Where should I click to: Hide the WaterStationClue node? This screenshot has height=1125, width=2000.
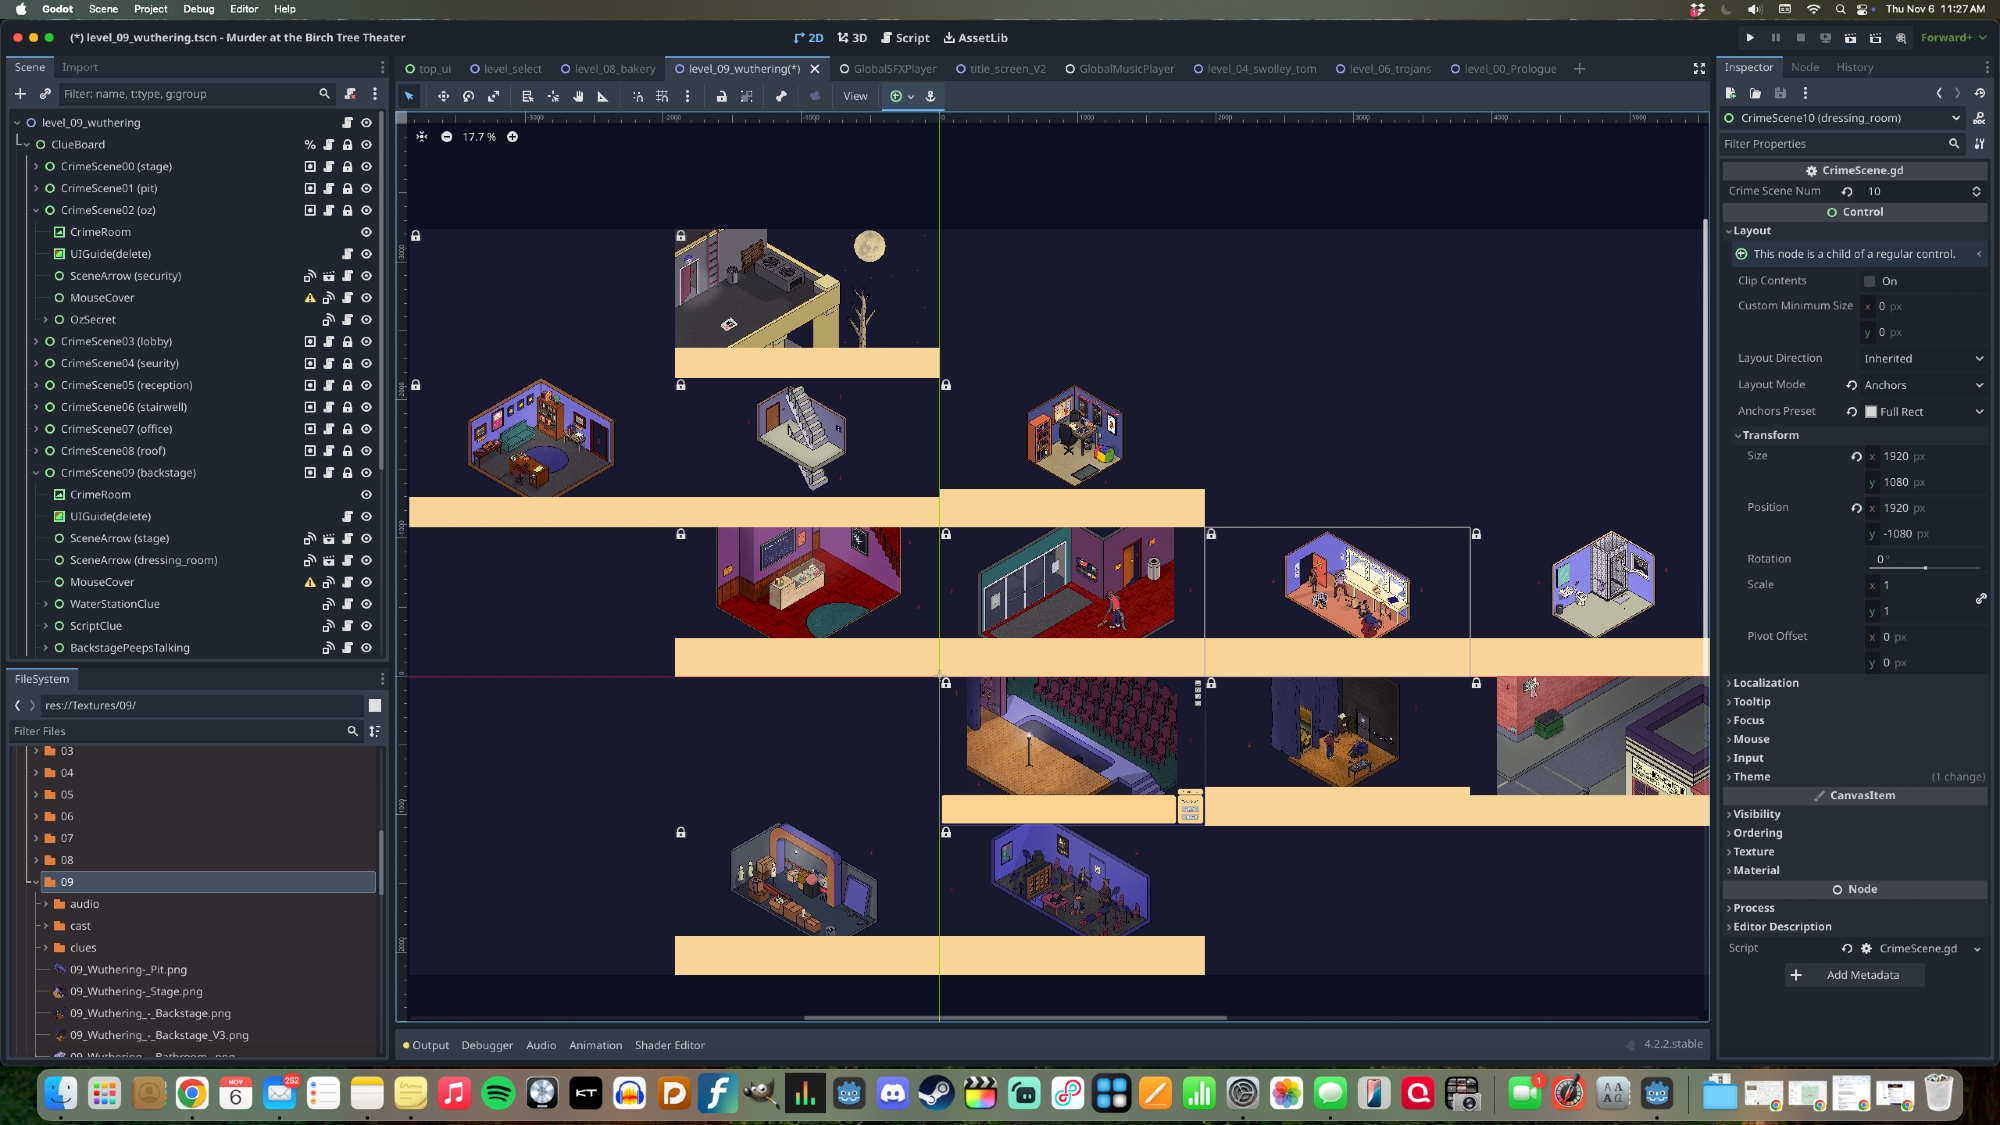(366, 604)
